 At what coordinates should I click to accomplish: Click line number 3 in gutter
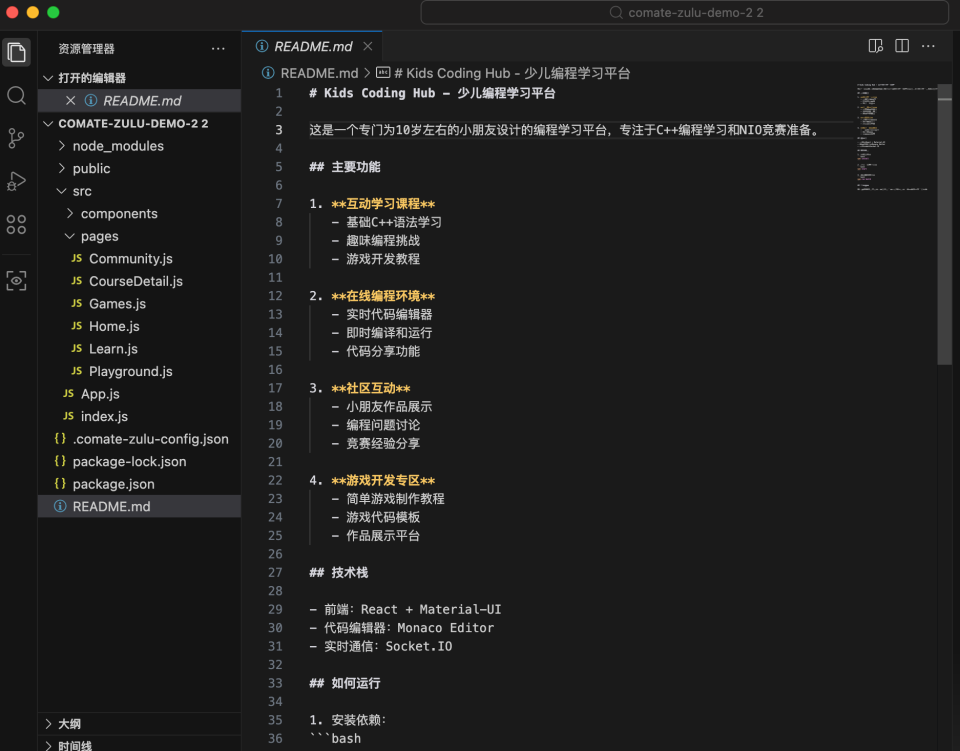pos(279,130)
